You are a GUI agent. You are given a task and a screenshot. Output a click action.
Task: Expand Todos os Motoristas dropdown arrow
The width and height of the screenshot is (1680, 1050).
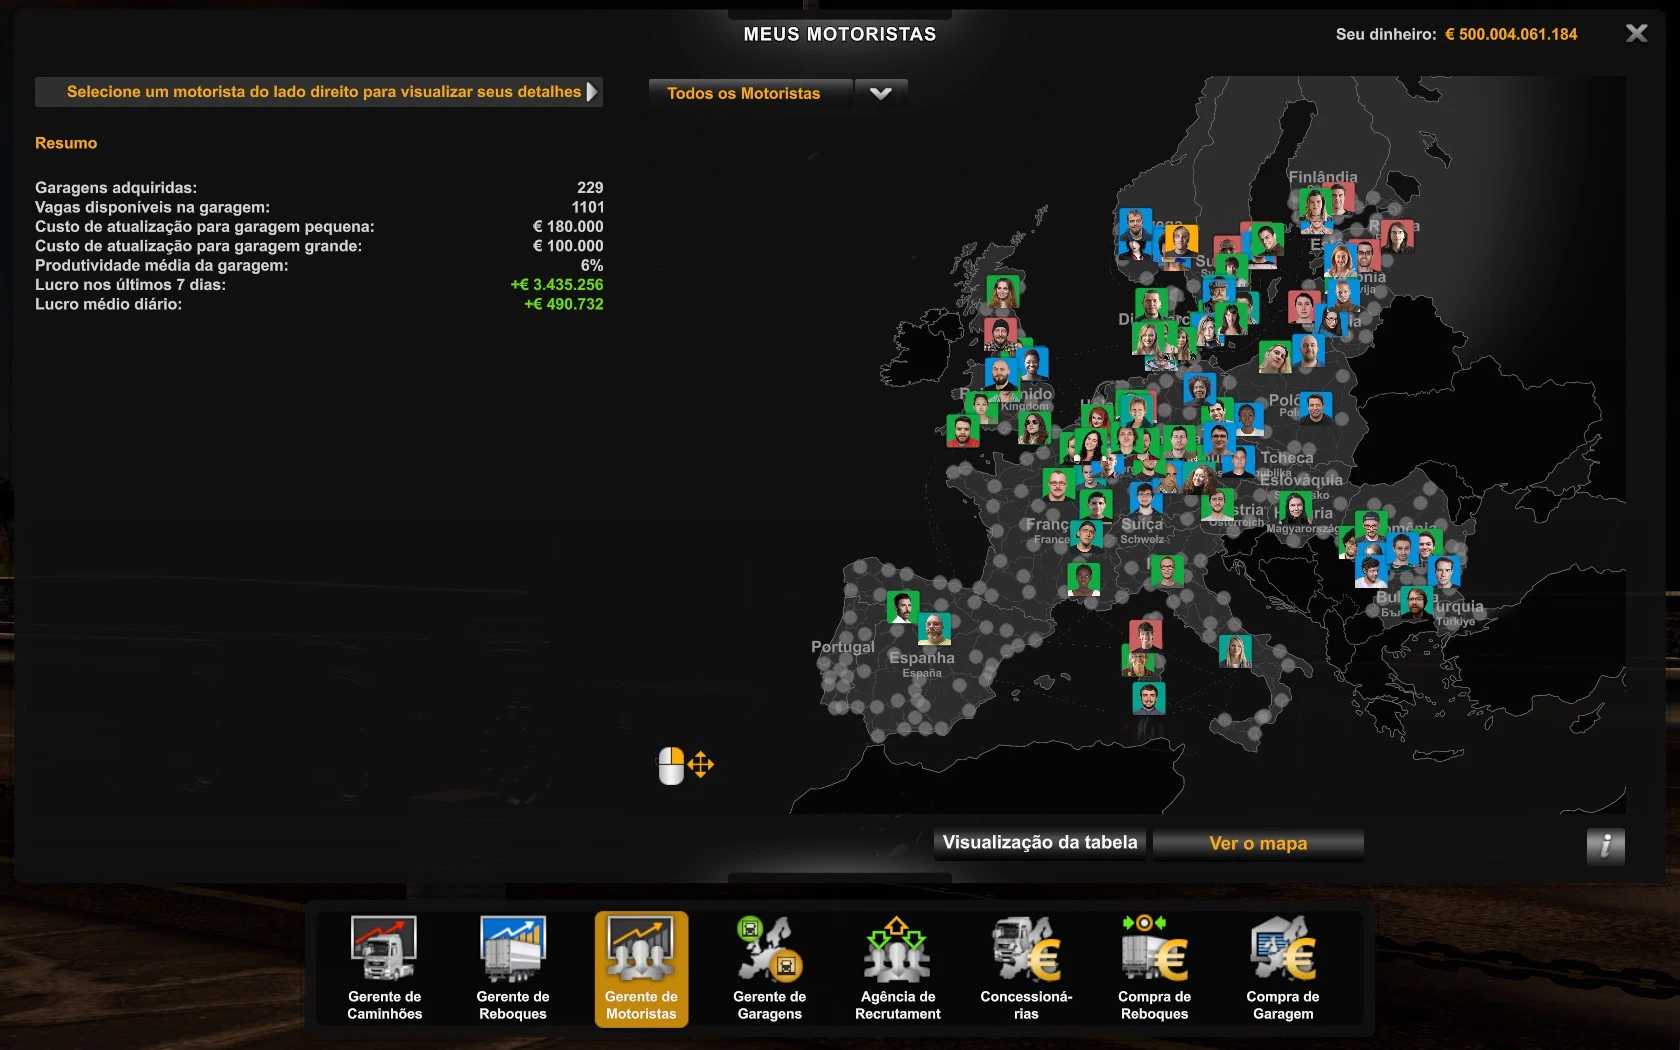pyautogui.click(x=880, y=93)
